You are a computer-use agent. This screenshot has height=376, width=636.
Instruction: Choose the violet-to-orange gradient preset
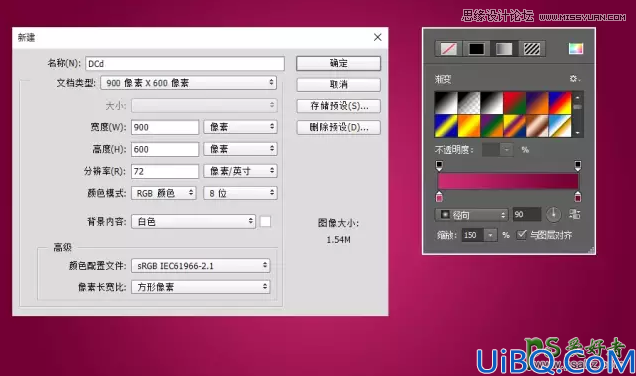click(537, 103)
